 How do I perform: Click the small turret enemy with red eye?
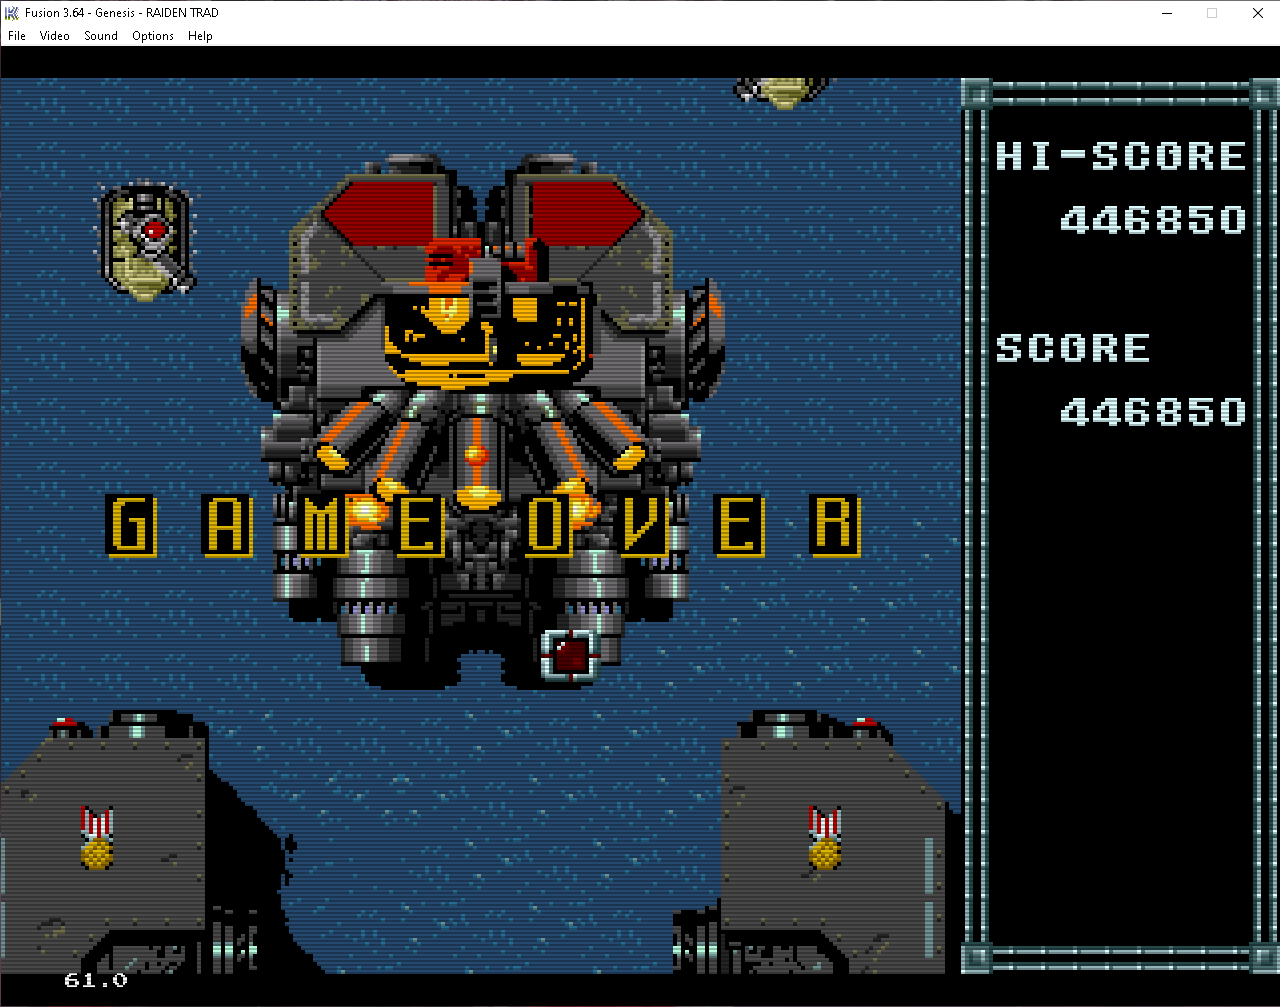(x=147, y=241)
